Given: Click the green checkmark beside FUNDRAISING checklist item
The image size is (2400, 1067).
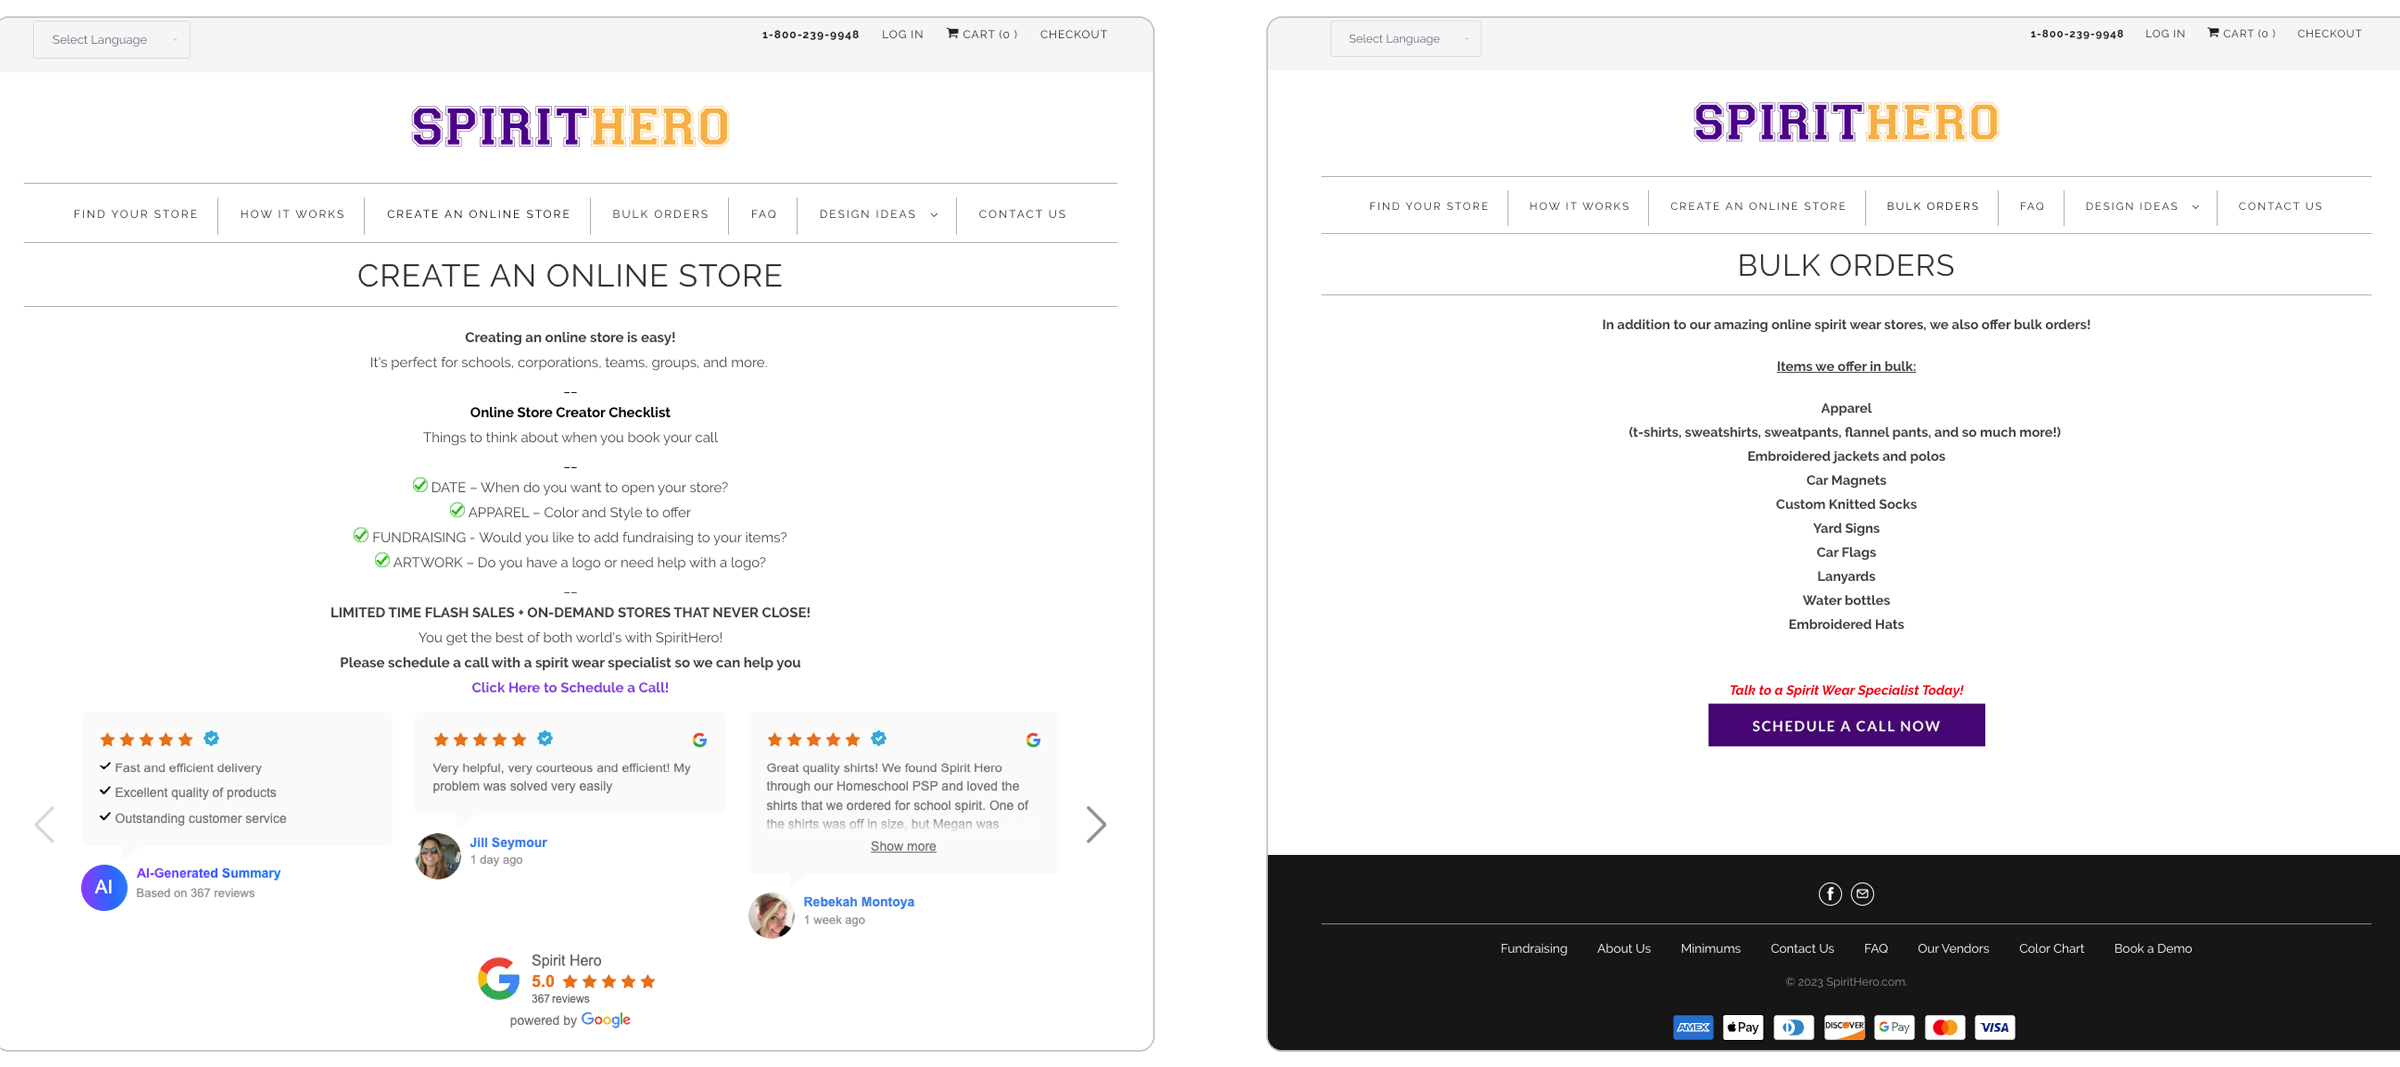Looking at the screenshot, I should (361, 536).
